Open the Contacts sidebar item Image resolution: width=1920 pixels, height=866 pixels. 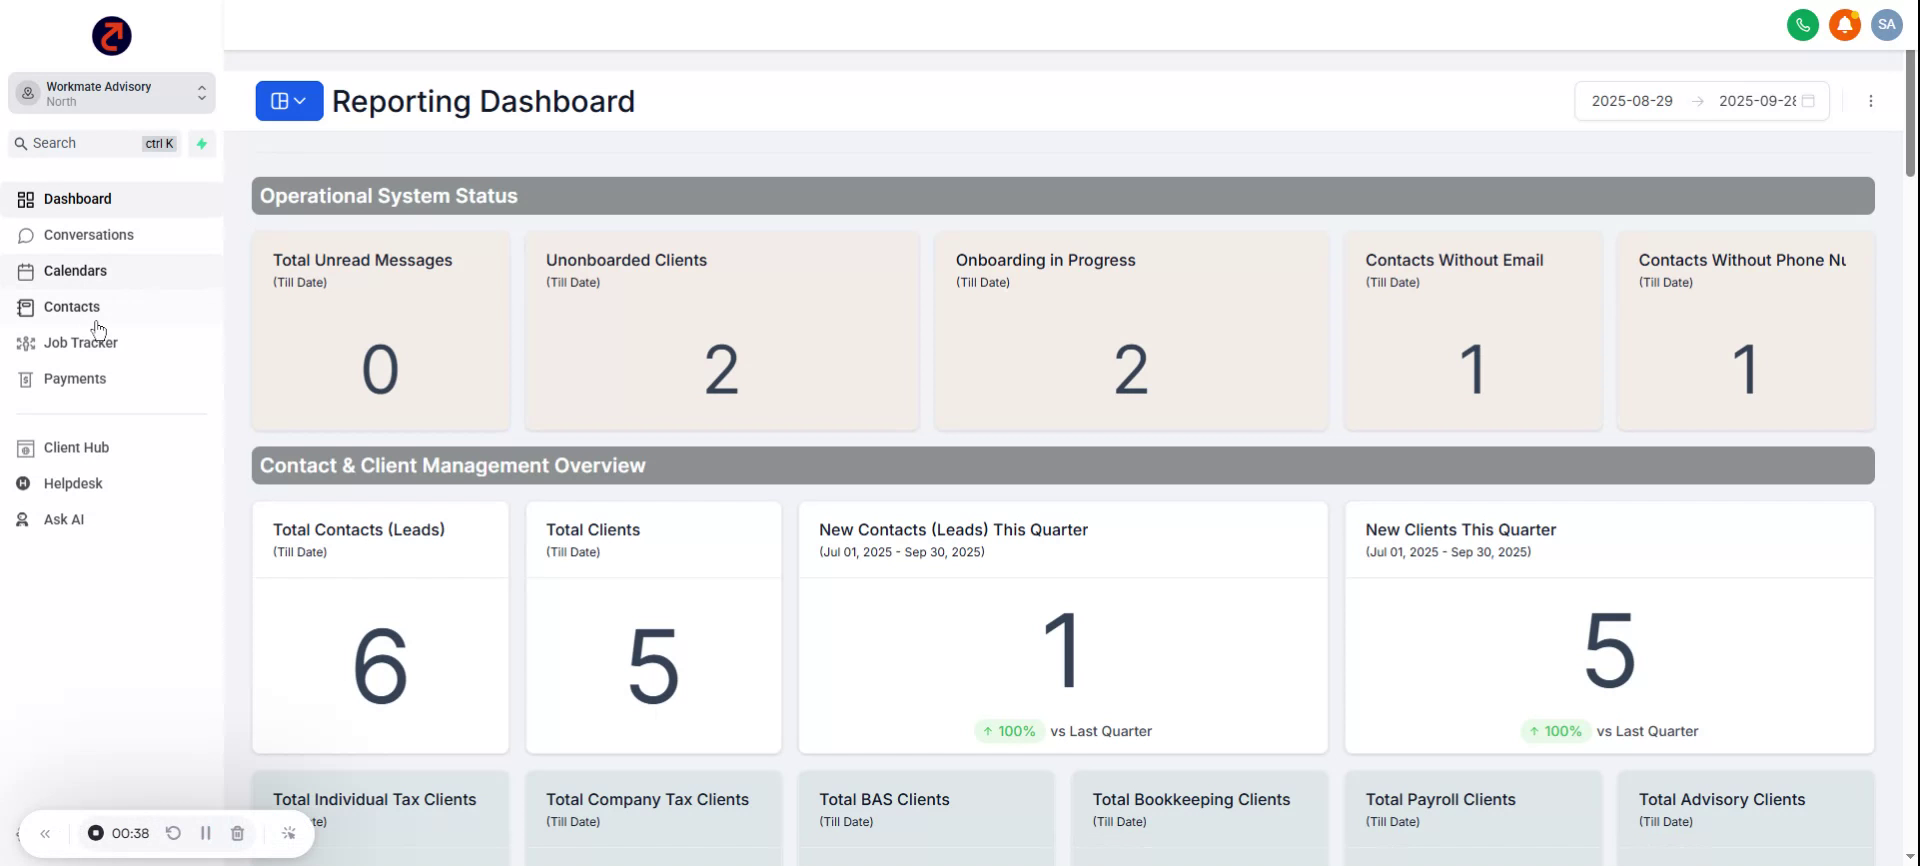pyautogui.click(x=71, y=307)
